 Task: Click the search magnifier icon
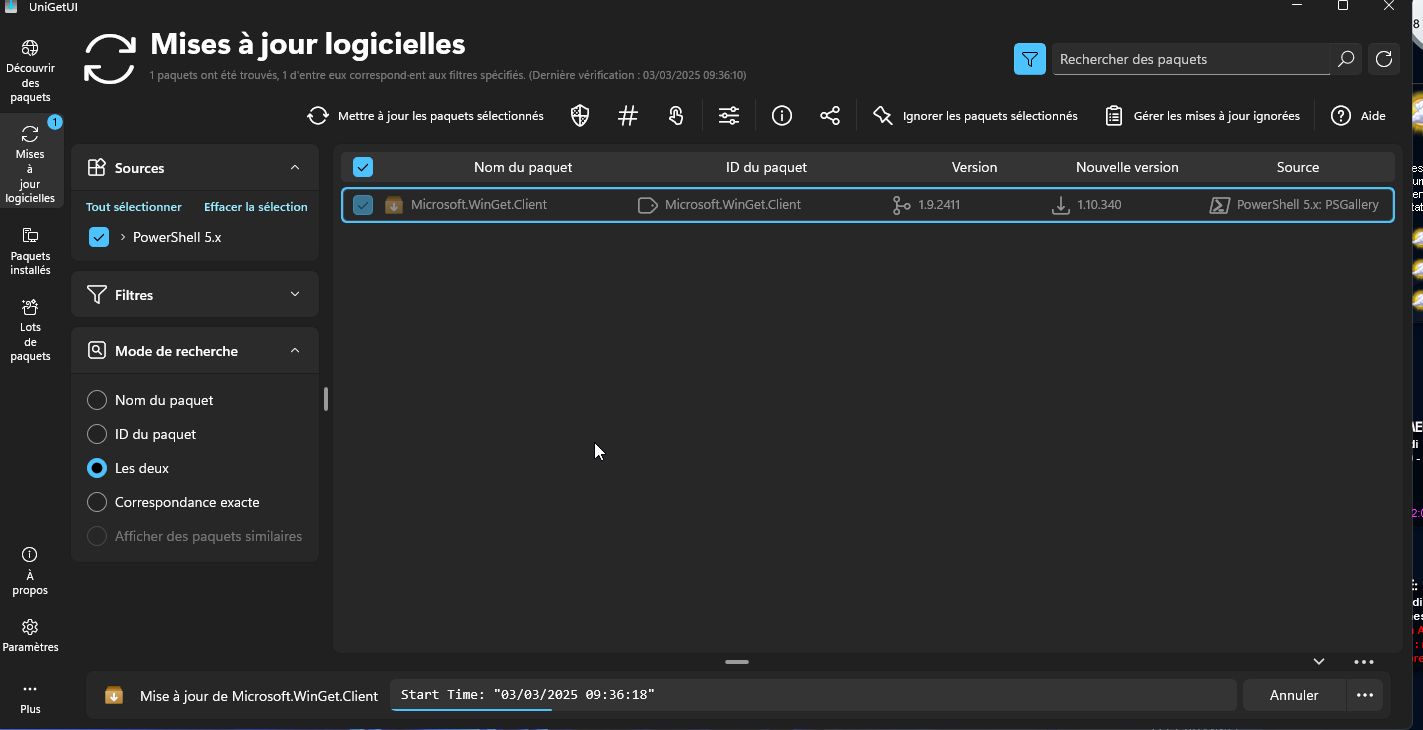pos(1346,59)
